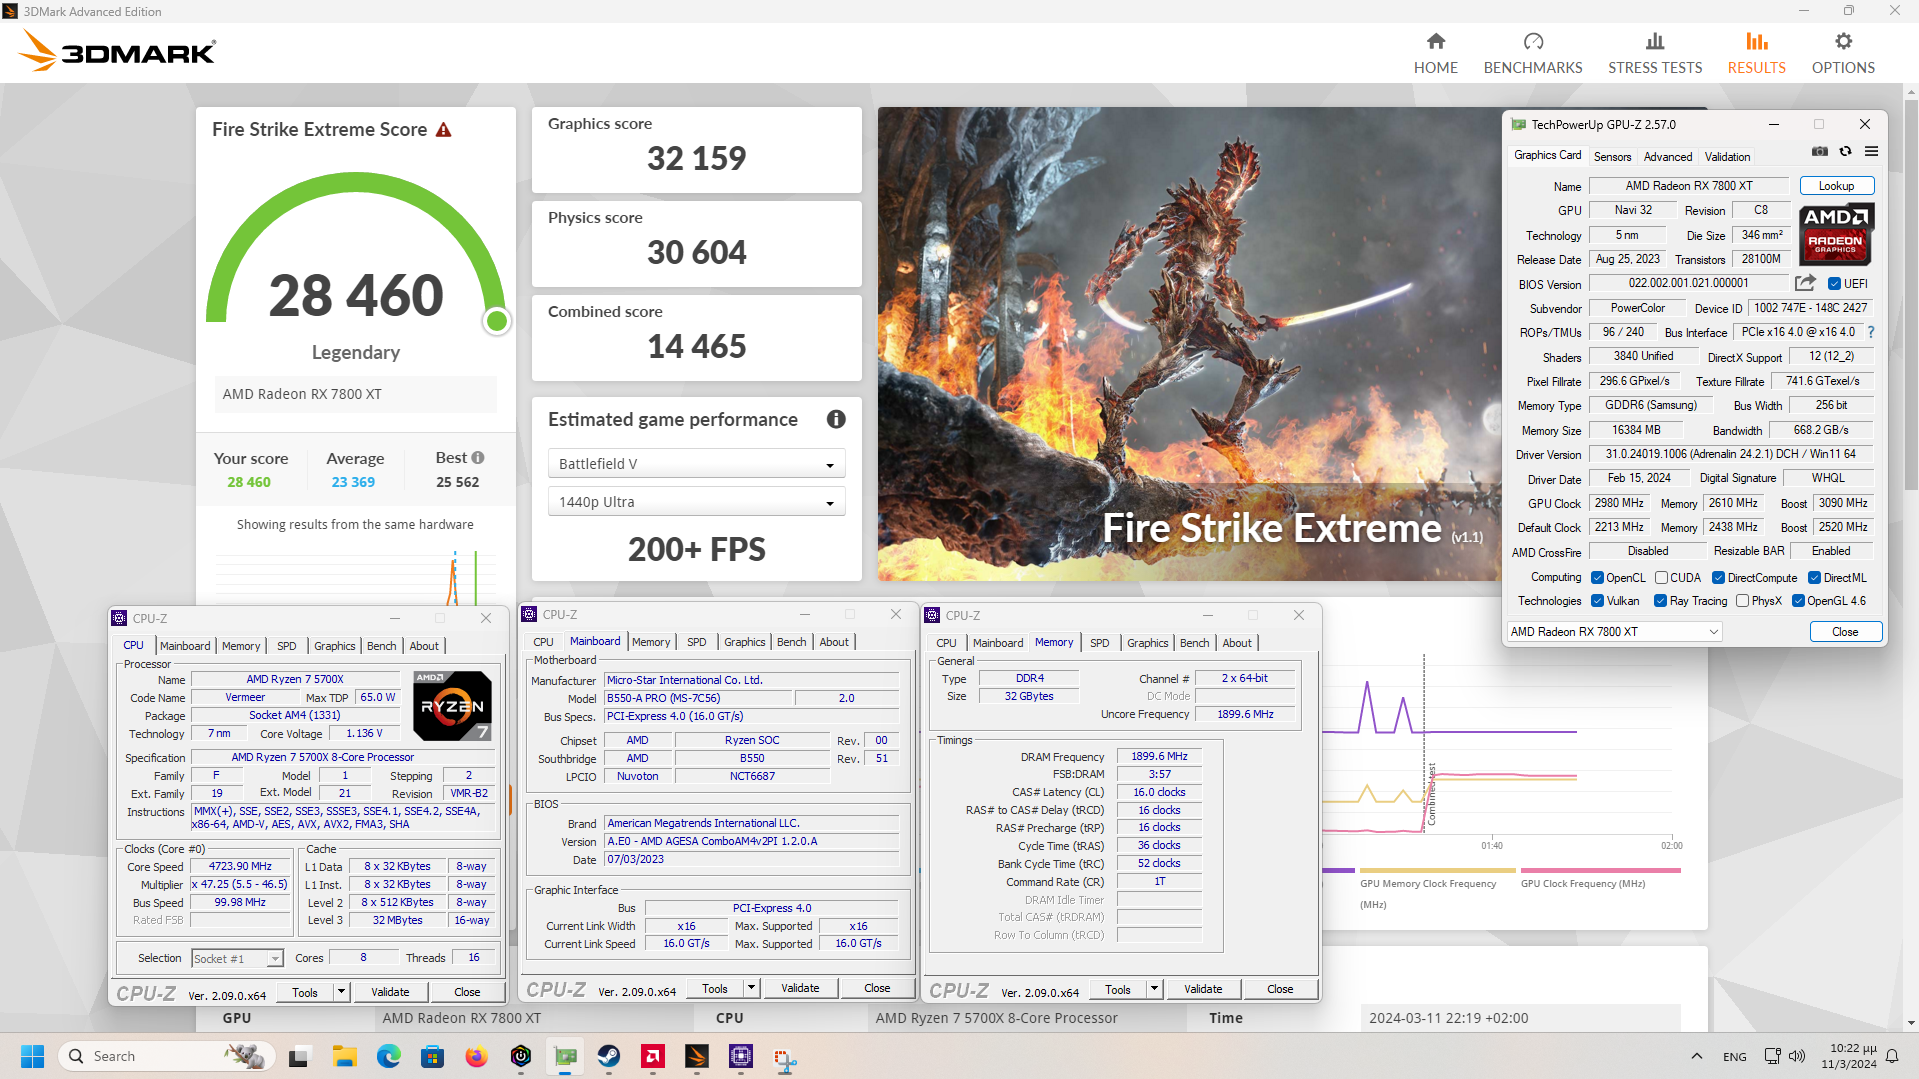Screen dimensions: 1919x1079
Task: Expand the Tools arrow in the CPU-Z CPU window
Action: 341,992
